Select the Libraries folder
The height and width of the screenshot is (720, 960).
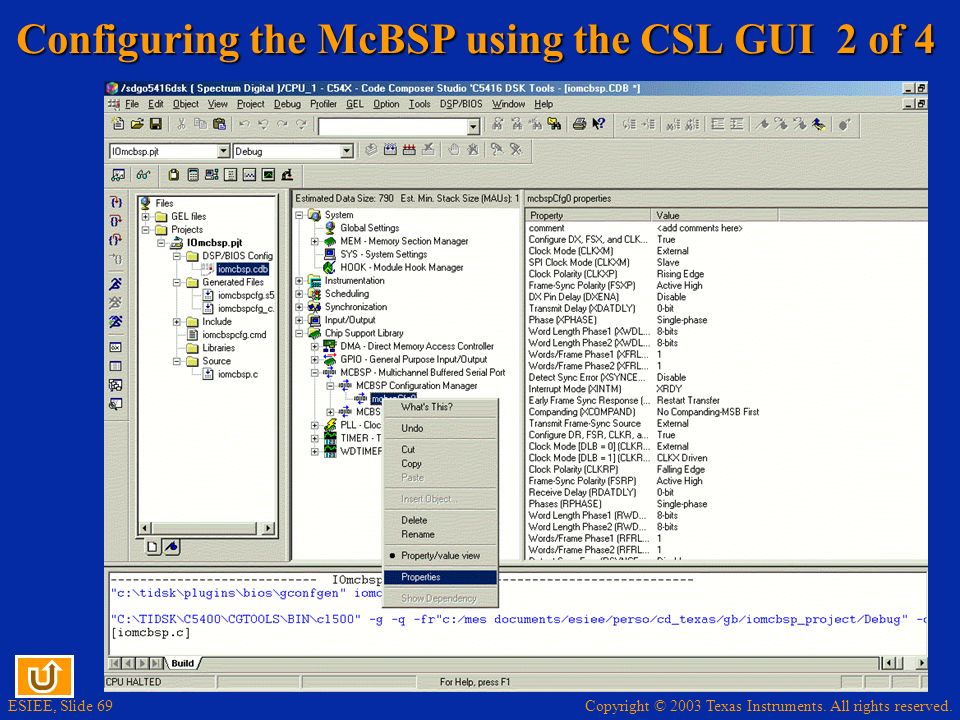pyautogui.click(x=218, y=348)
